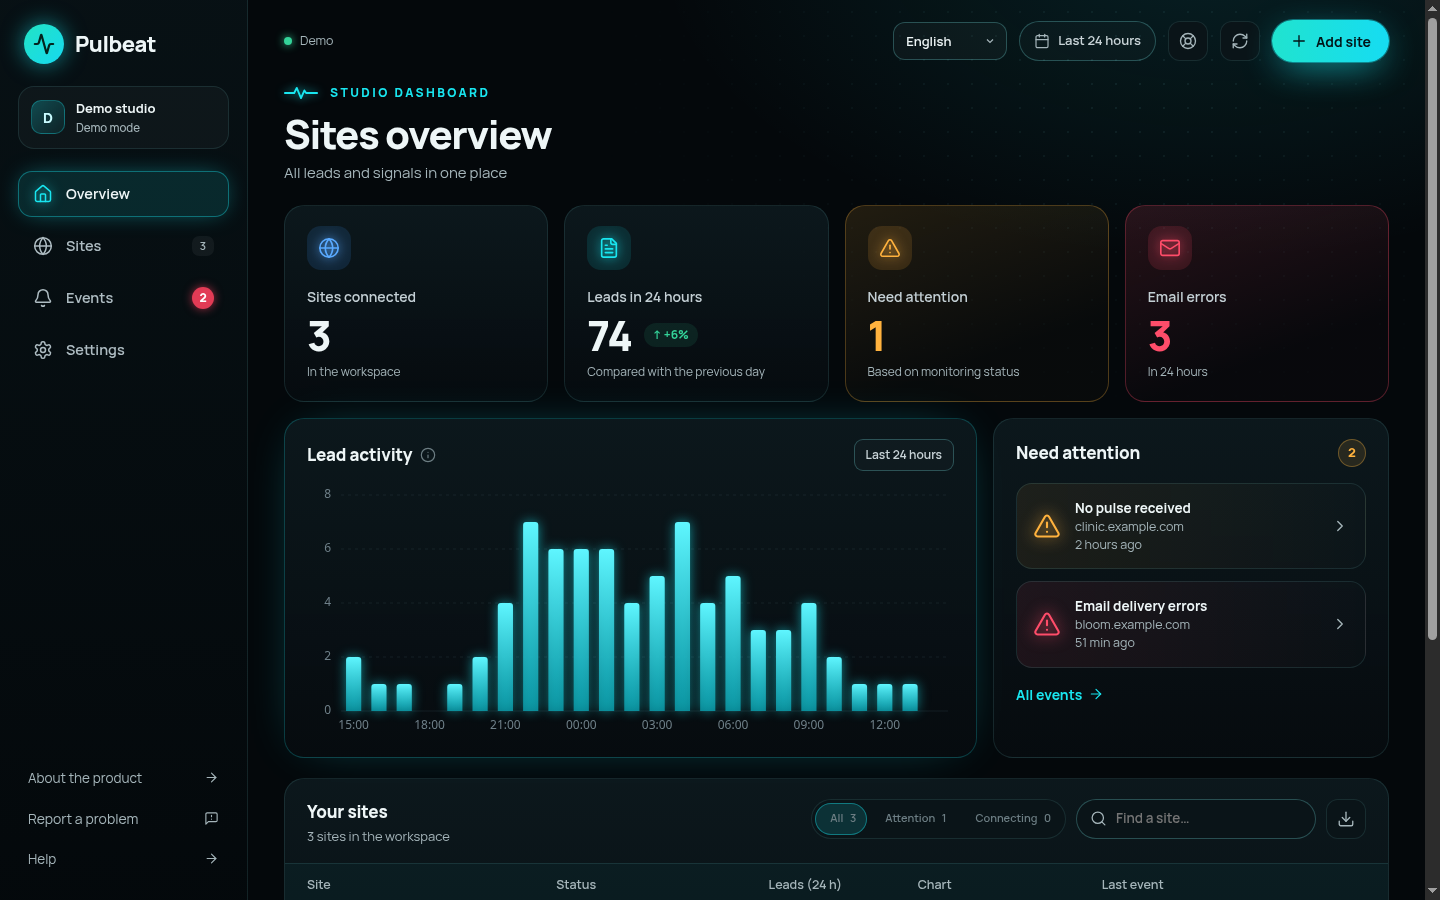Click the Status column header
The image size is (1440, 900).
click(x=576, y=885)
